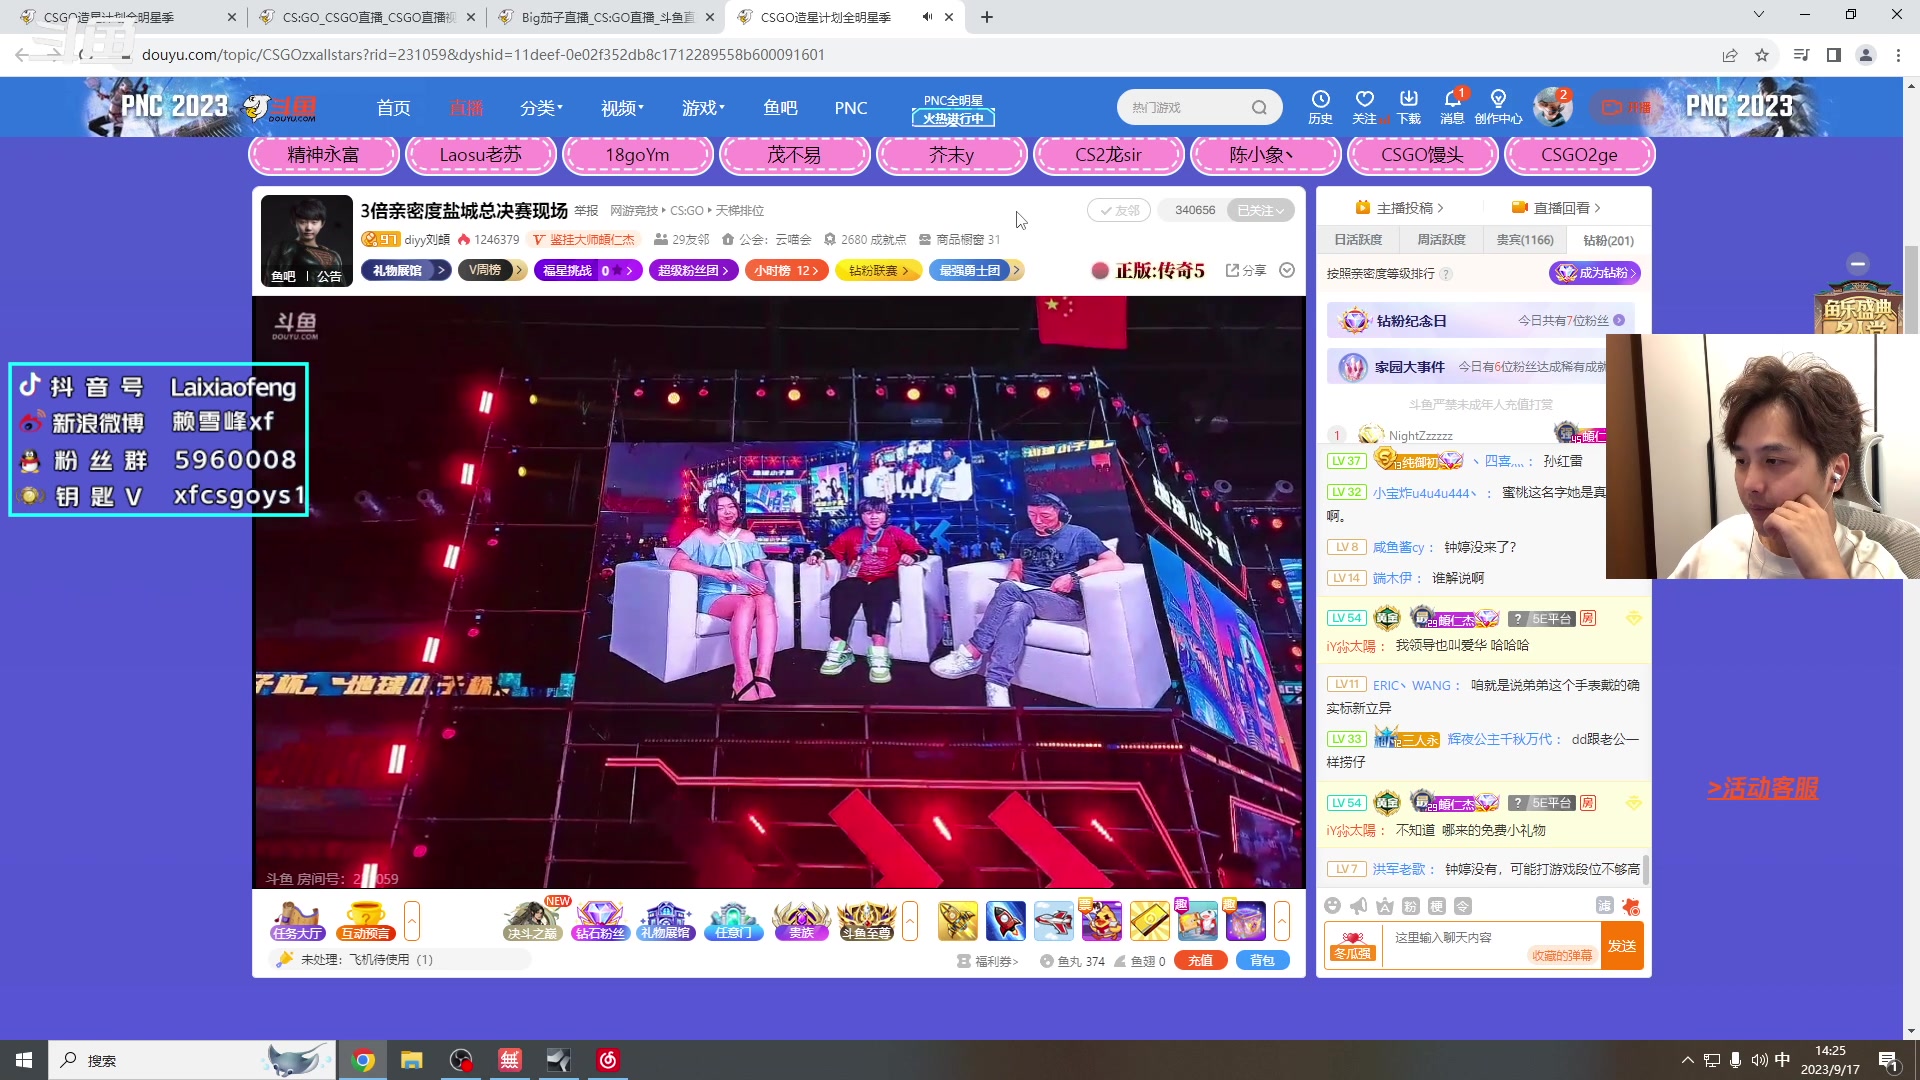Click the red paint splash icon in chat
The width and height of the screenshot is (1920, 1080).
click(1631, 906)
